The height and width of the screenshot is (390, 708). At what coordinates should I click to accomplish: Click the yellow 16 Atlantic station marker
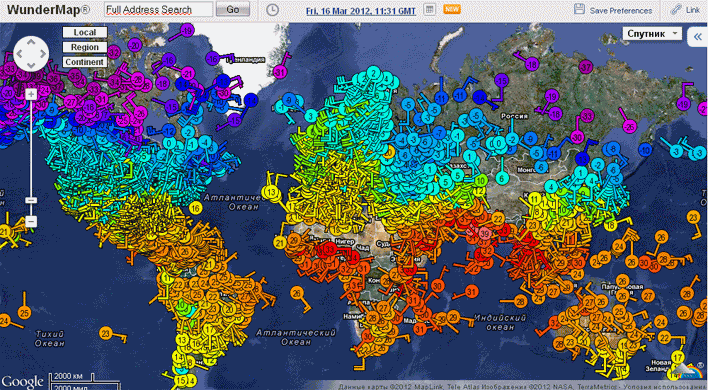coord(195,208)
